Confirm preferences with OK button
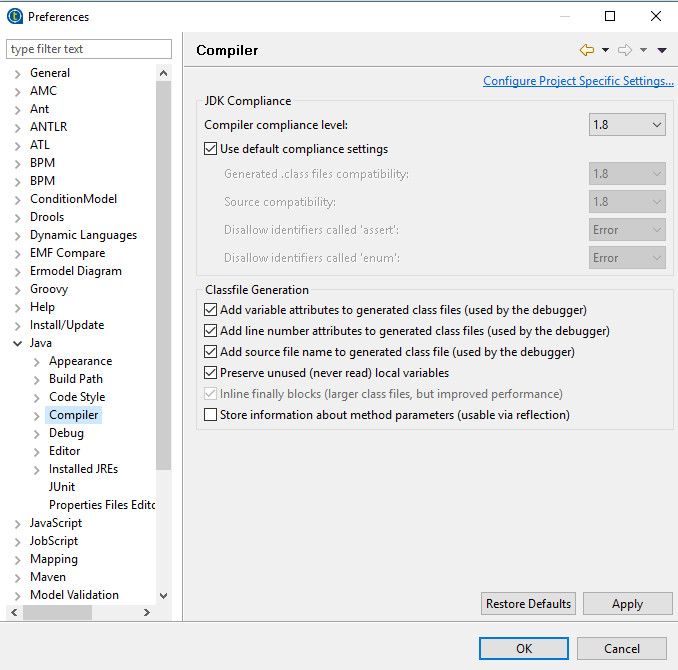Image resolution: width=678 pixels, height=670 pixels. (524, 648)
